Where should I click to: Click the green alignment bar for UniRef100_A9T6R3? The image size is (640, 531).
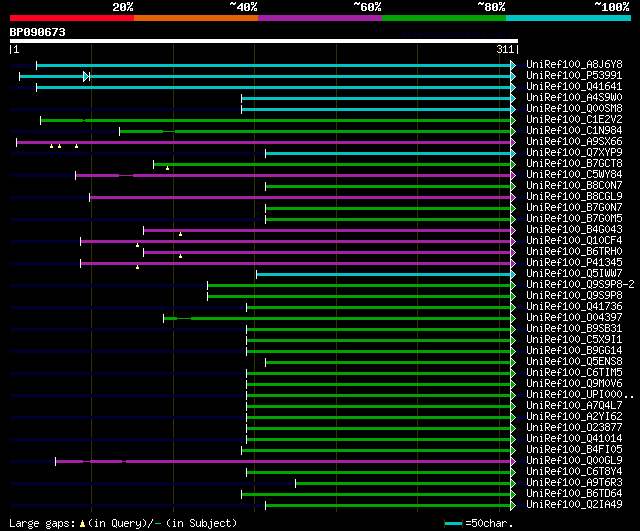pos(403,484)
